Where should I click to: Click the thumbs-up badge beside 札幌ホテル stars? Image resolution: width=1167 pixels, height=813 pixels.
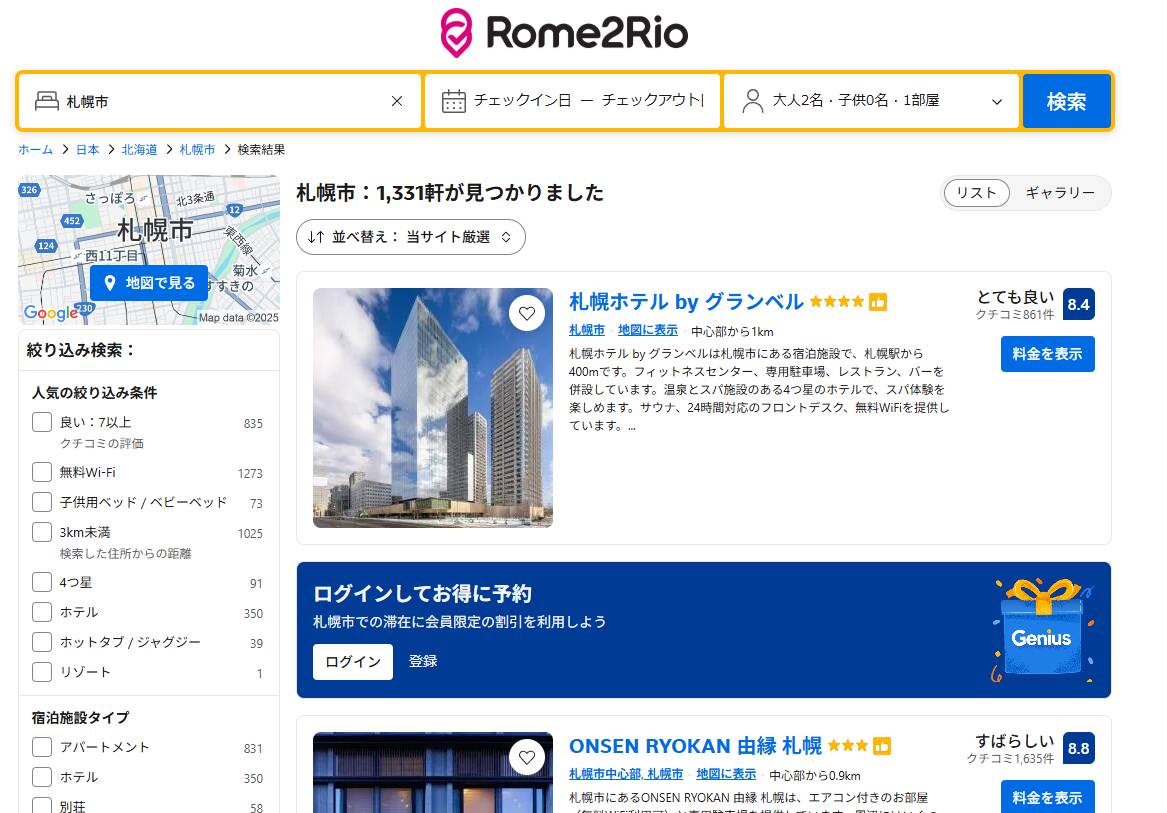tap(878, 302)
